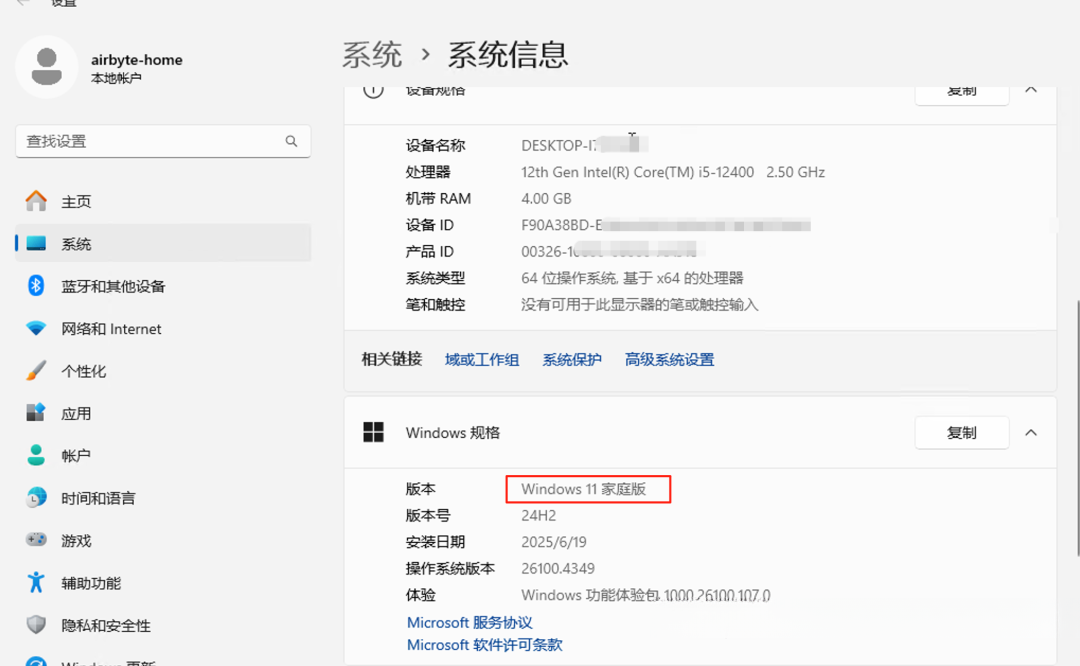Select 隐私和安全性 in the sidebar
This screenshot has width=1080, height=666.
coord(163,625)
